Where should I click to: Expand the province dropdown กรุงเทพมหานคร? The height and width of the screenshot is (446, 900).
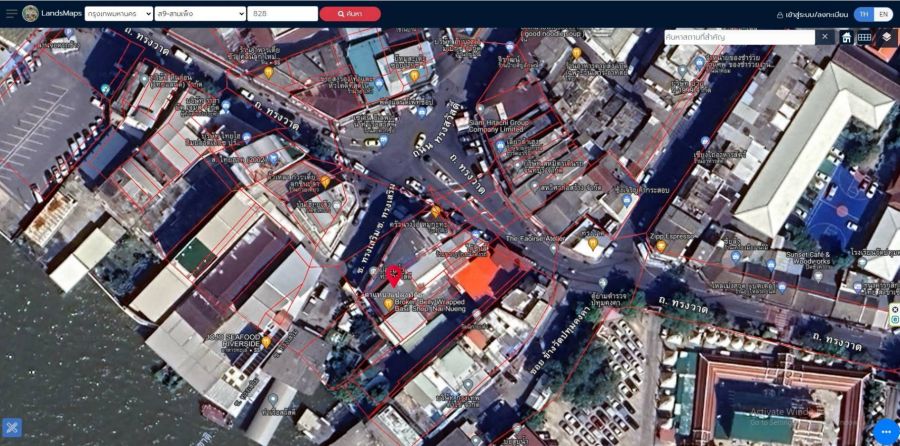[x=118, y=14]
